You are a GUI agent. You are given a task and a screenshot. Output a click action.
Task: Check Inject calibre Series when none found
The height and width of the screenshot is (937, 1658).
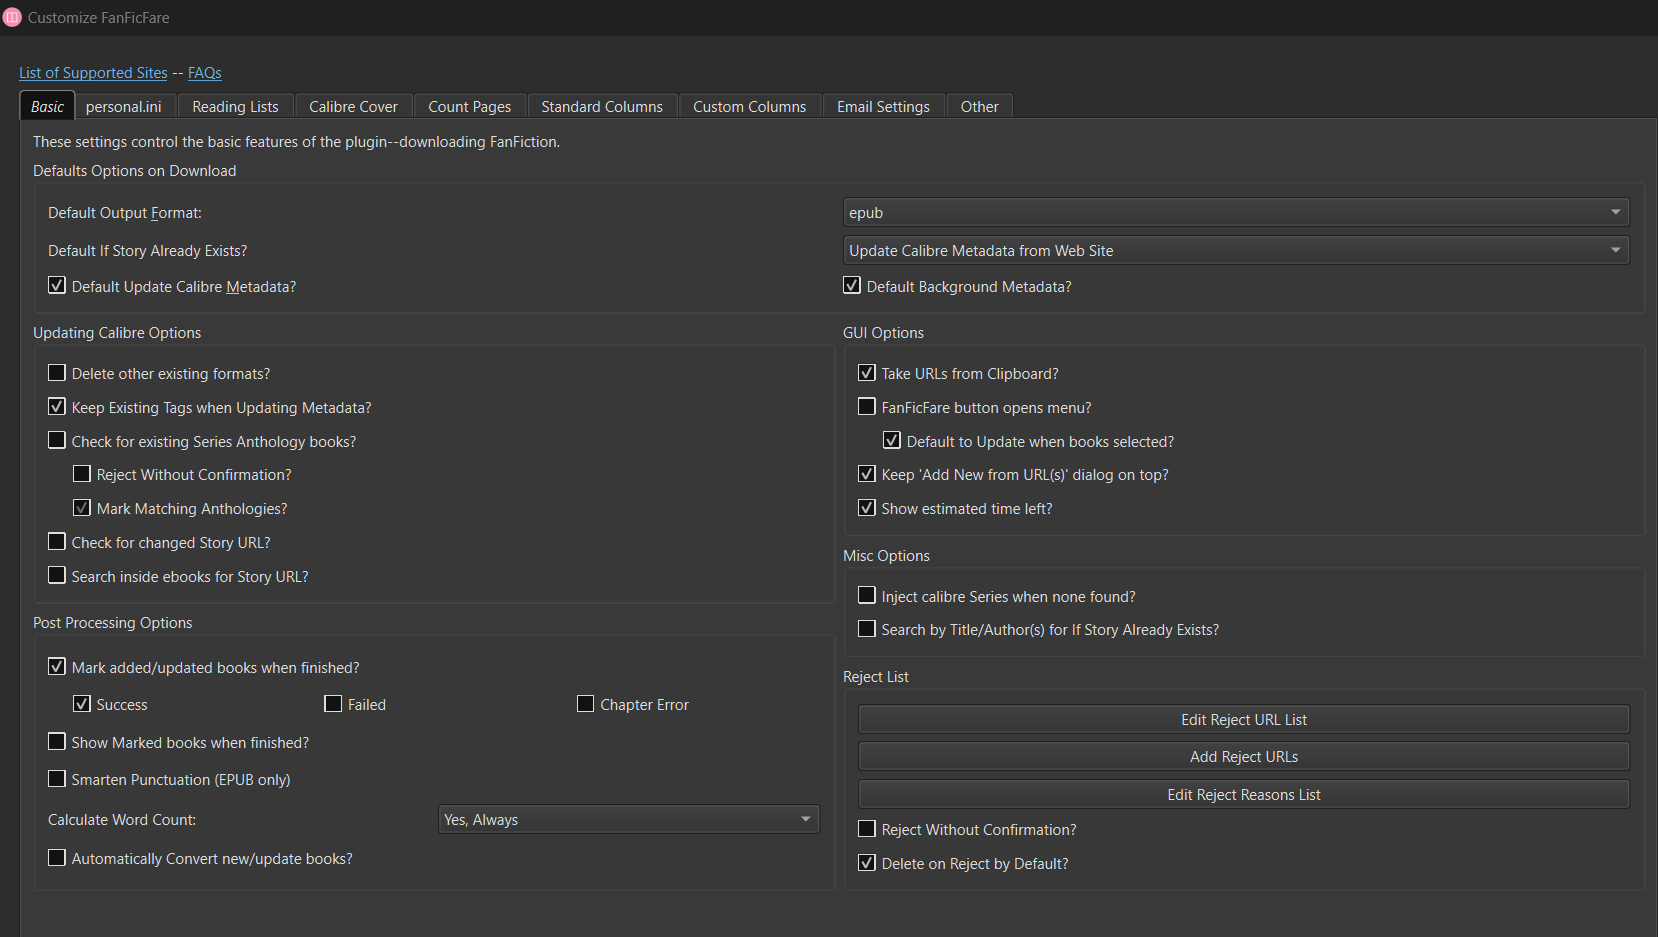(867, 596)
